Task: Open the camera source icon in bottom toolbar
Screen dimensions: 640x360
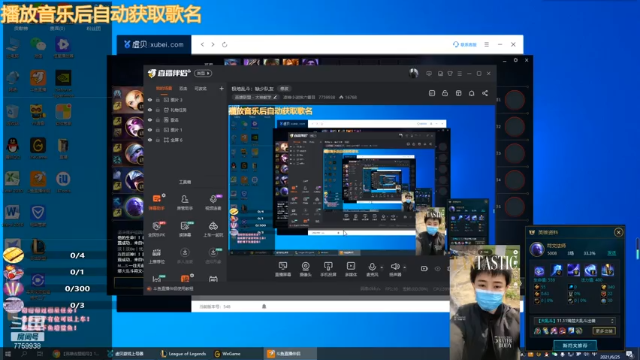Action: point(305,267)
